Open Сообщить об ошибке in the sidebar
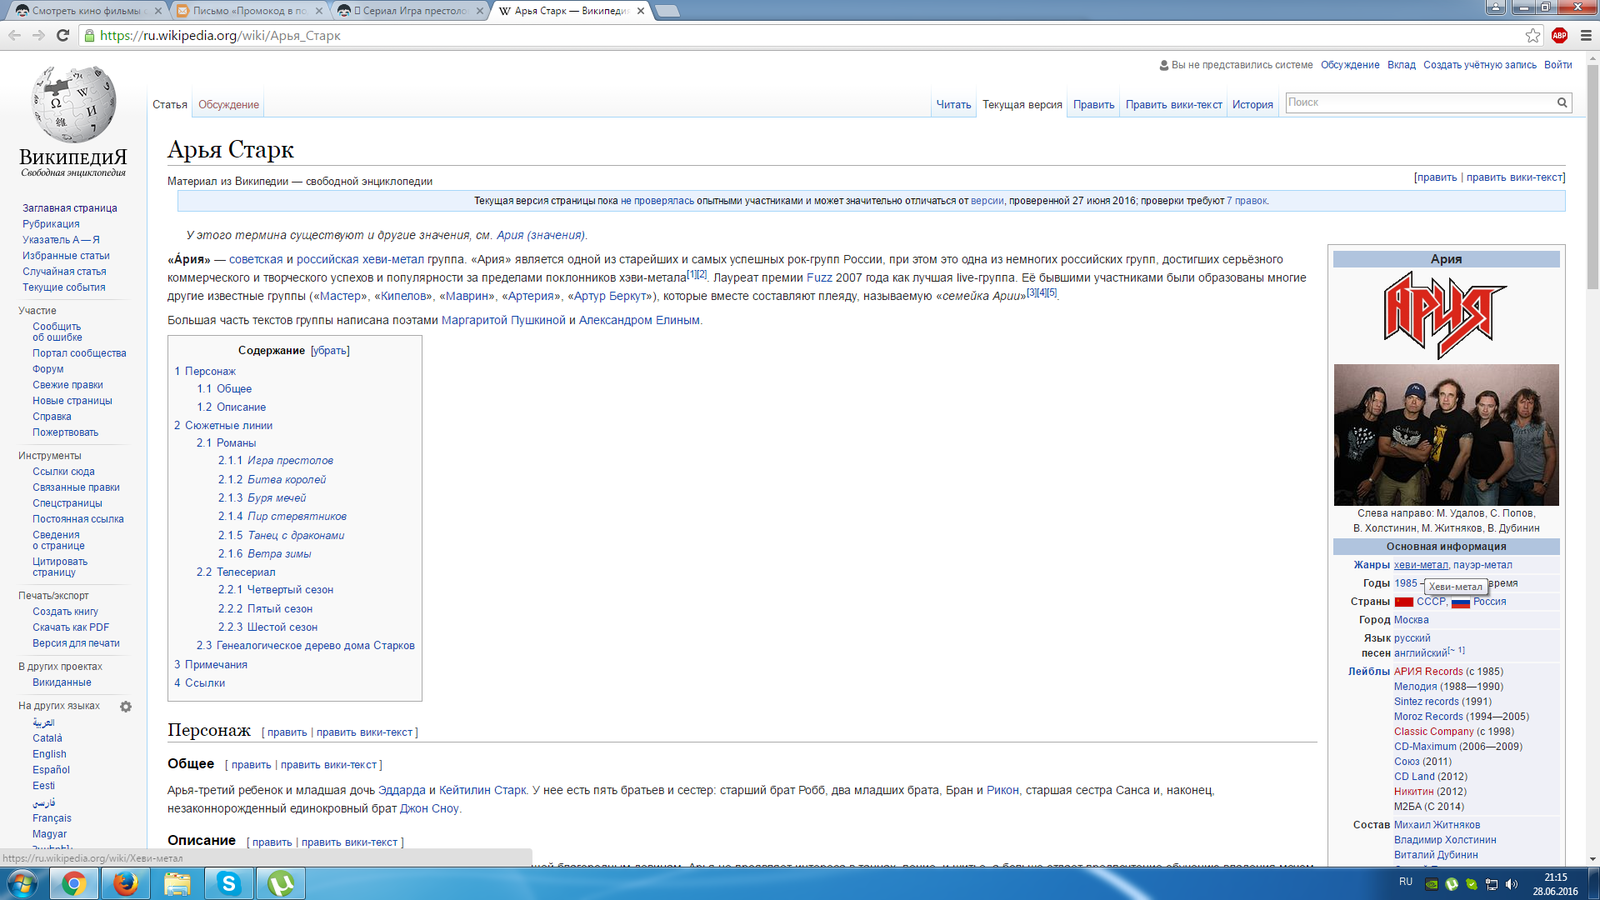This screenshot has width=1600, height=900. [x=57, y=332]
